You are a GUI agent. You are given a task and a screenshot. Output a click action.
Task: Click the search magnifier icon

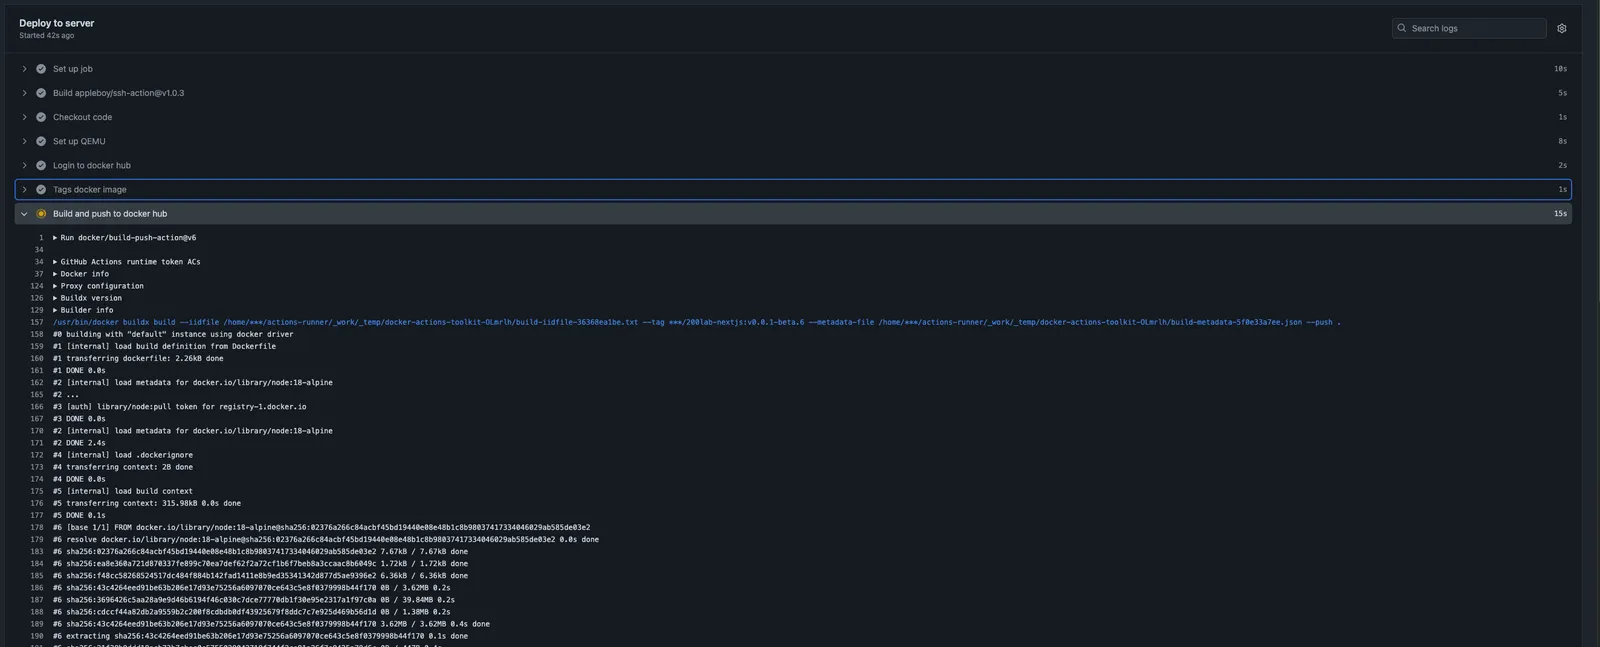point(1402,28)
